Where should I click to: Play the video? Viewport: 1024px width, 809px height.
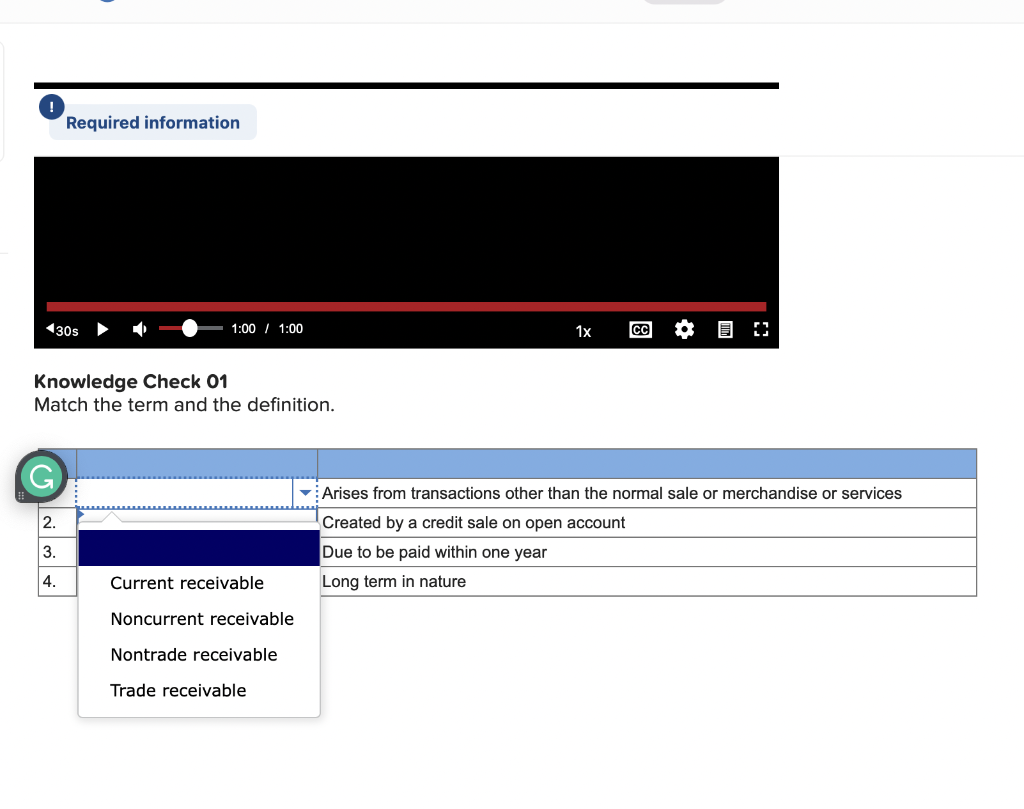coord(103,329)
